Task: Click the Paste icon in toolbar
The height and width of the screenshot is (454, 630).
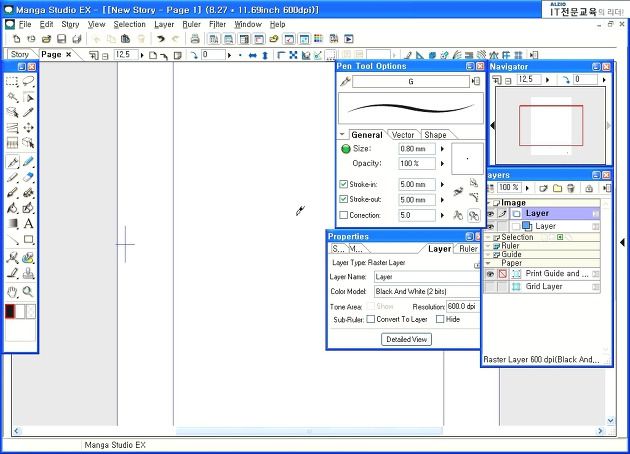Action: [125, 39]
